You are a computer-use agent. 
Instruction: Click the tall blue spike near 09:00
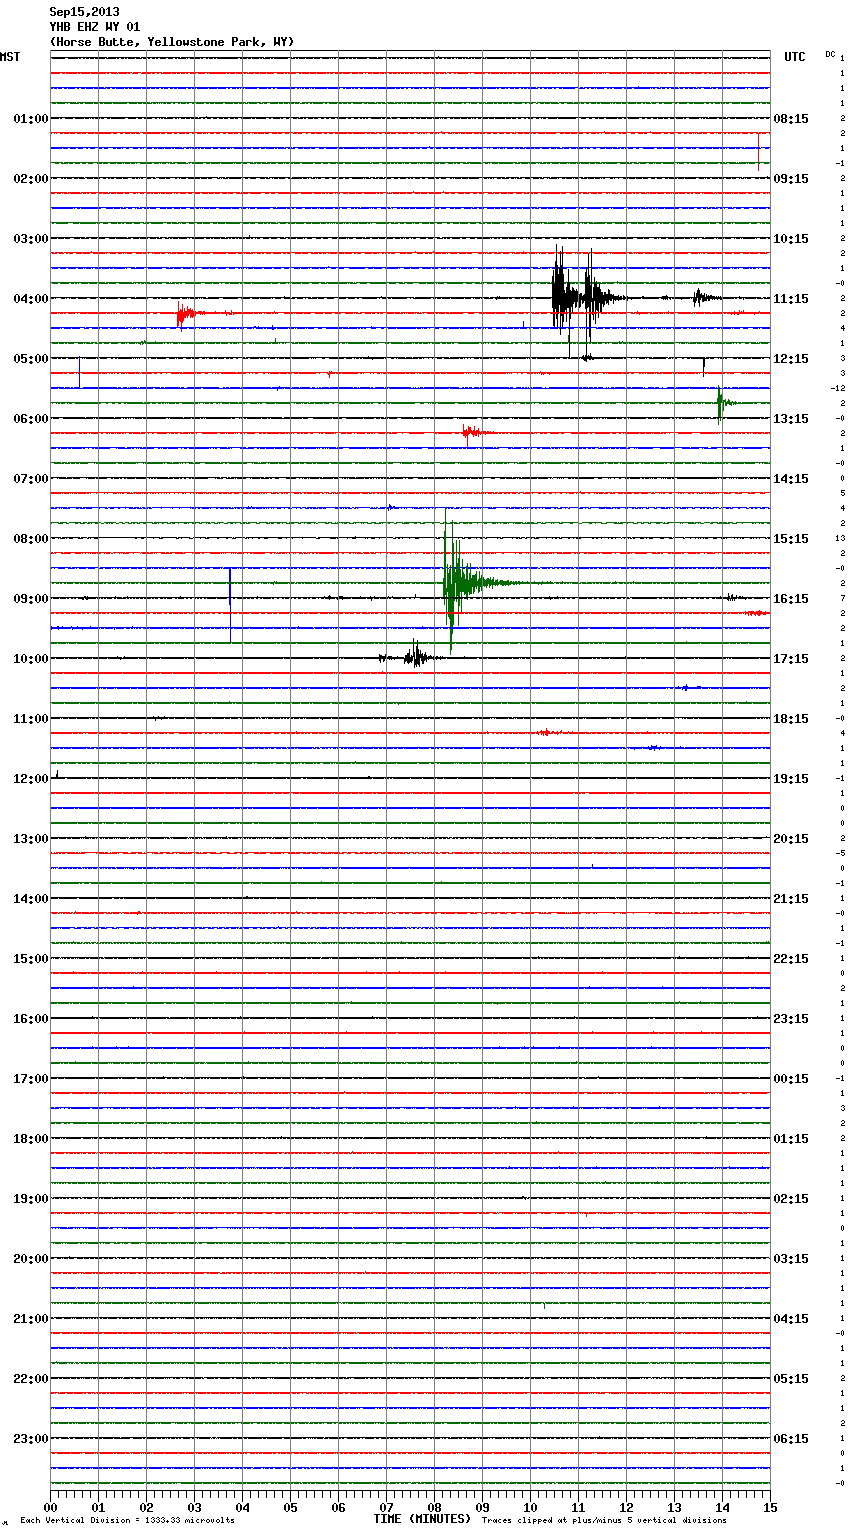coord(230,605)
